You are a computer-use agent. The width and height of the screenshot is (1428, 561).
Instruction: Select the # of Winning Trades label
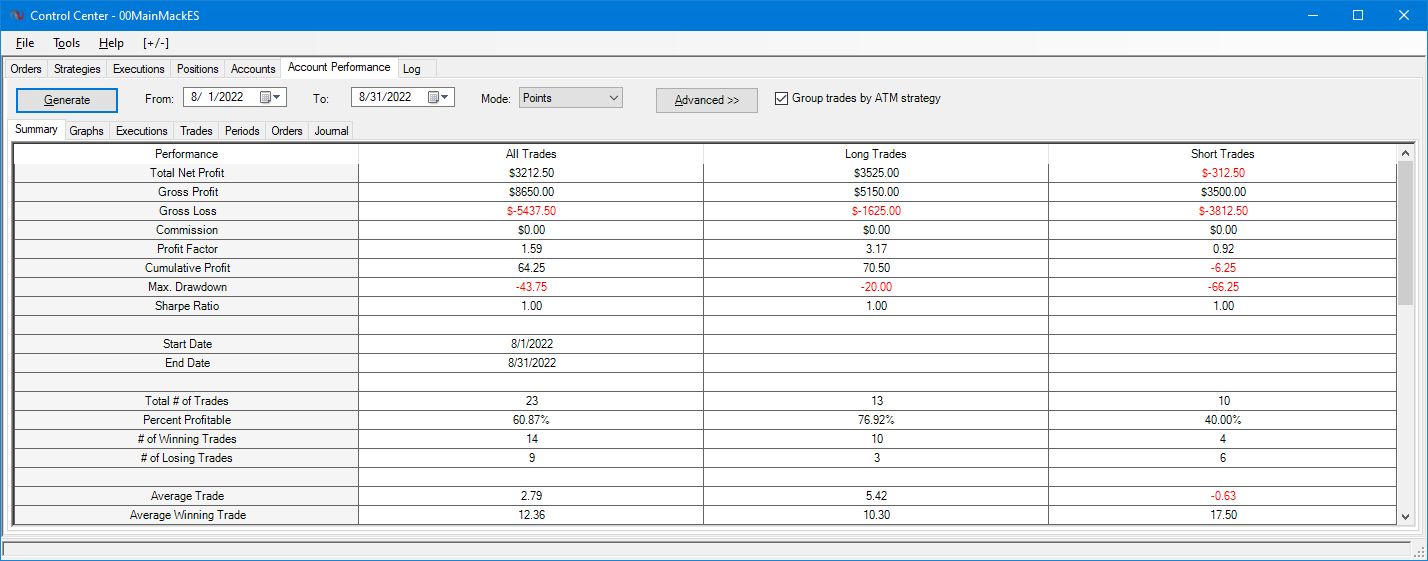click(x=186, y=439)
